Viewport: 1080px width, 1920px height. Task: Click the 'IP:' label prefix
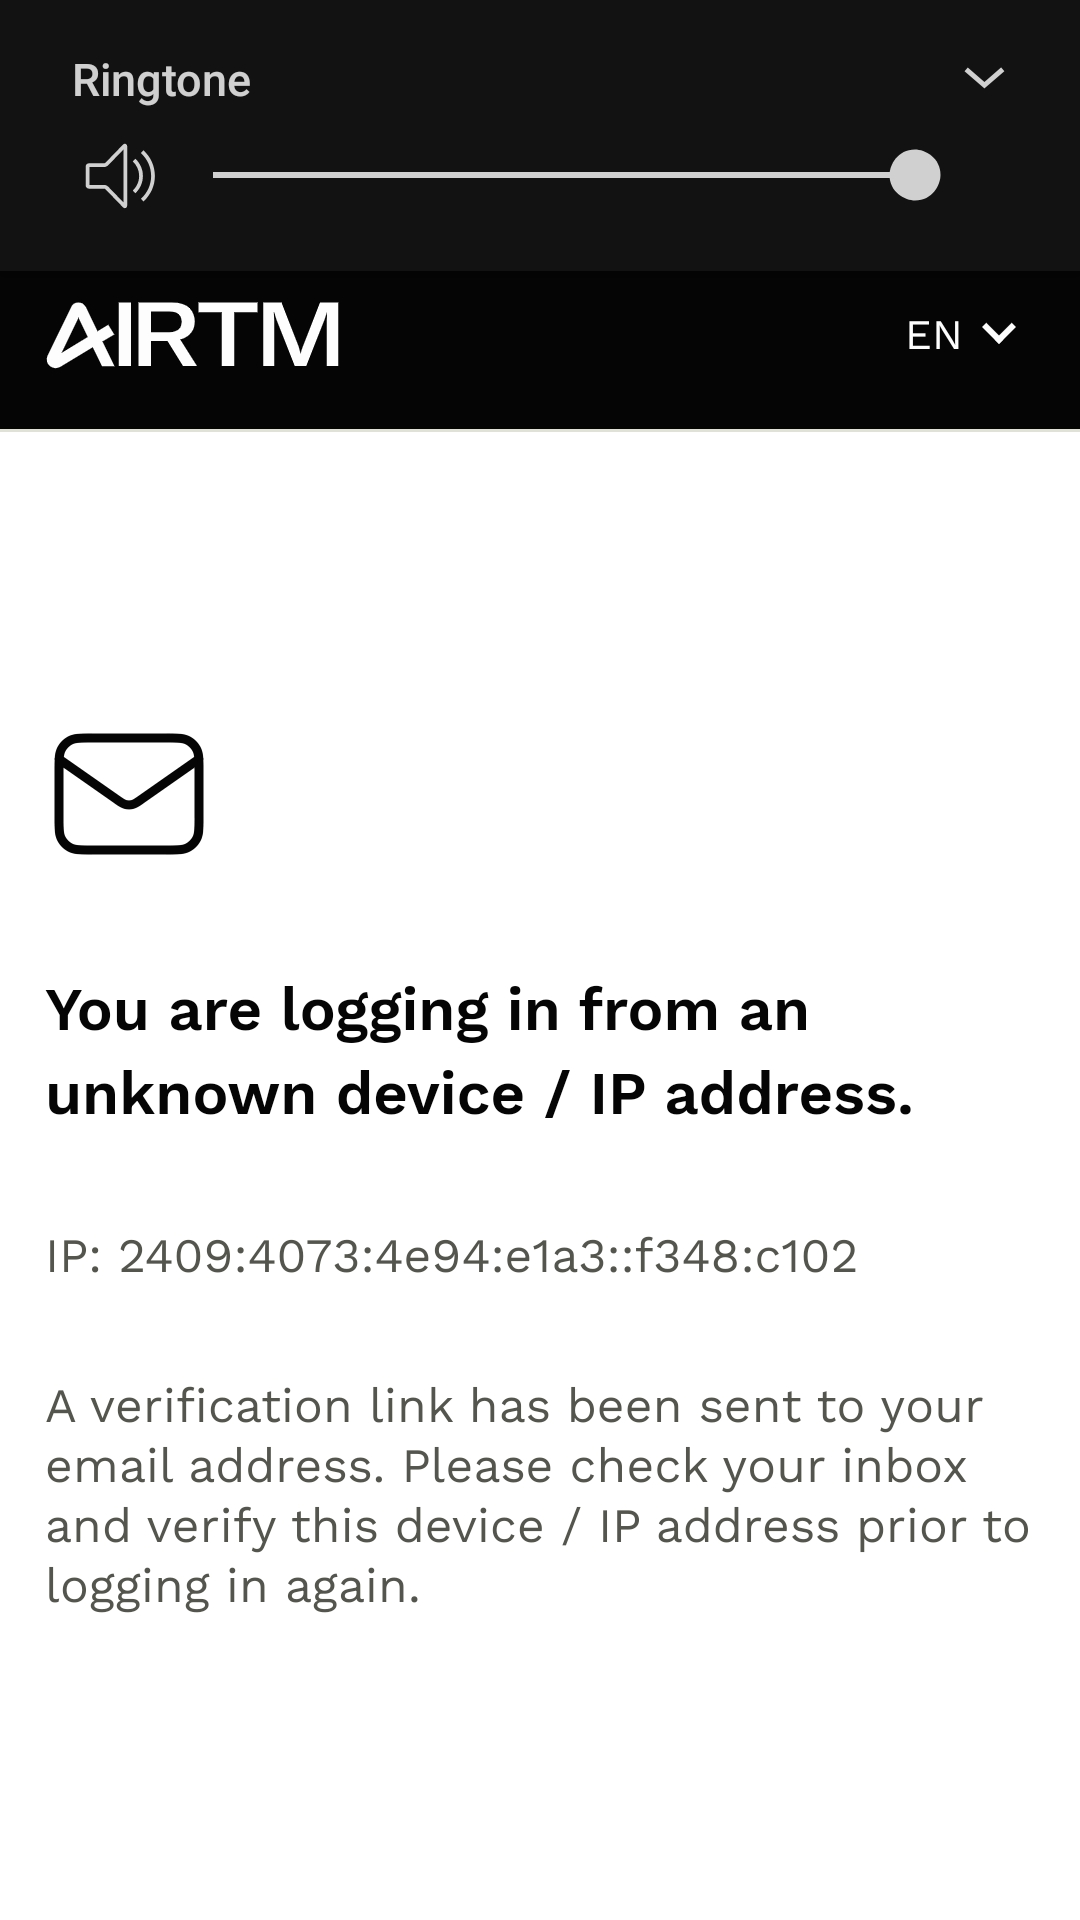click(x=74, y=1257)
